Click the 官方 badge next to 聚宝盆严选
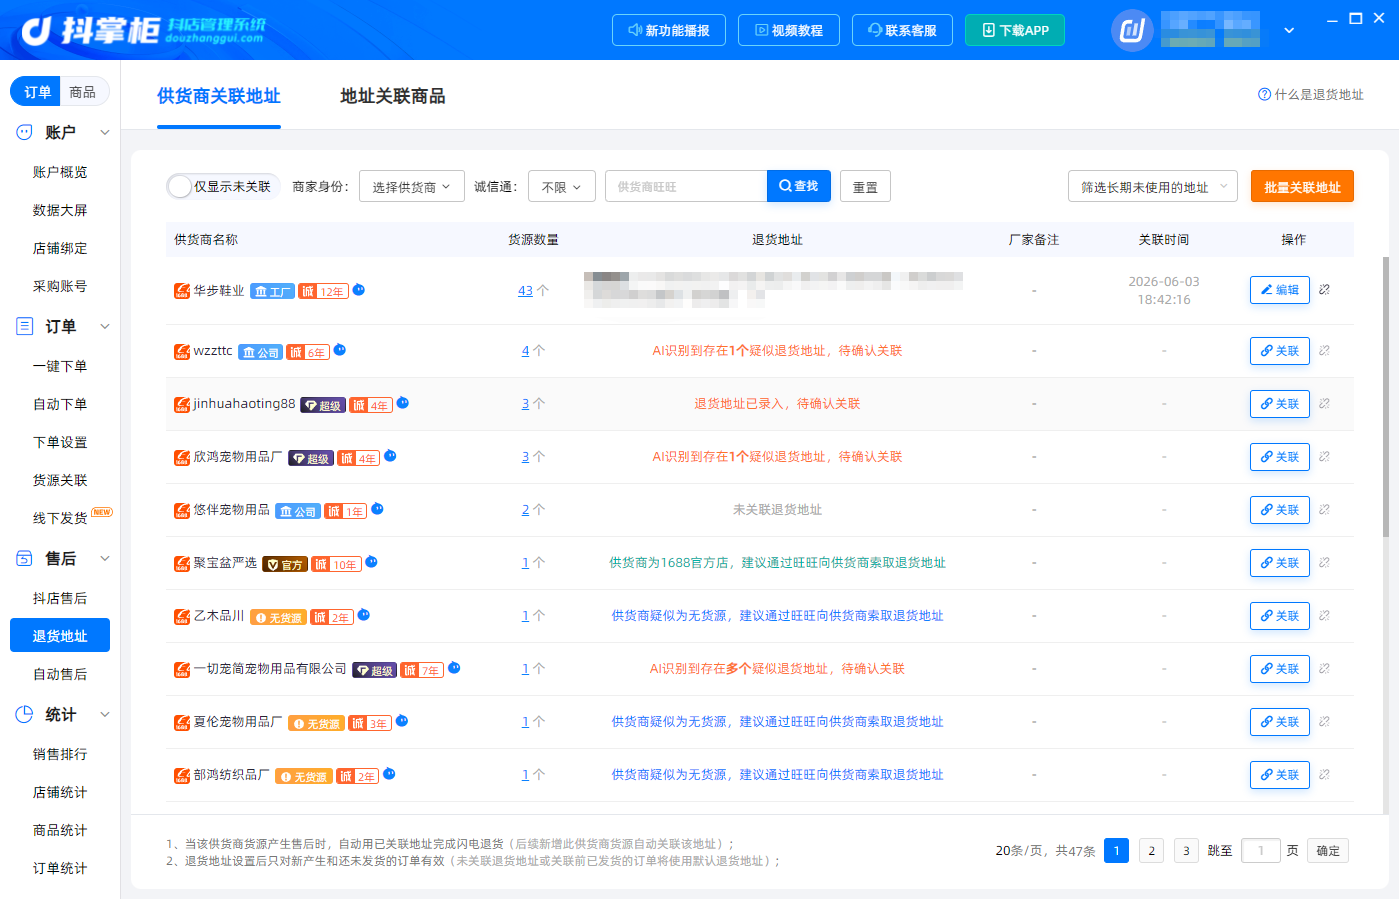The width and height of the screenshot is (1399, 899). coord(285,564)
